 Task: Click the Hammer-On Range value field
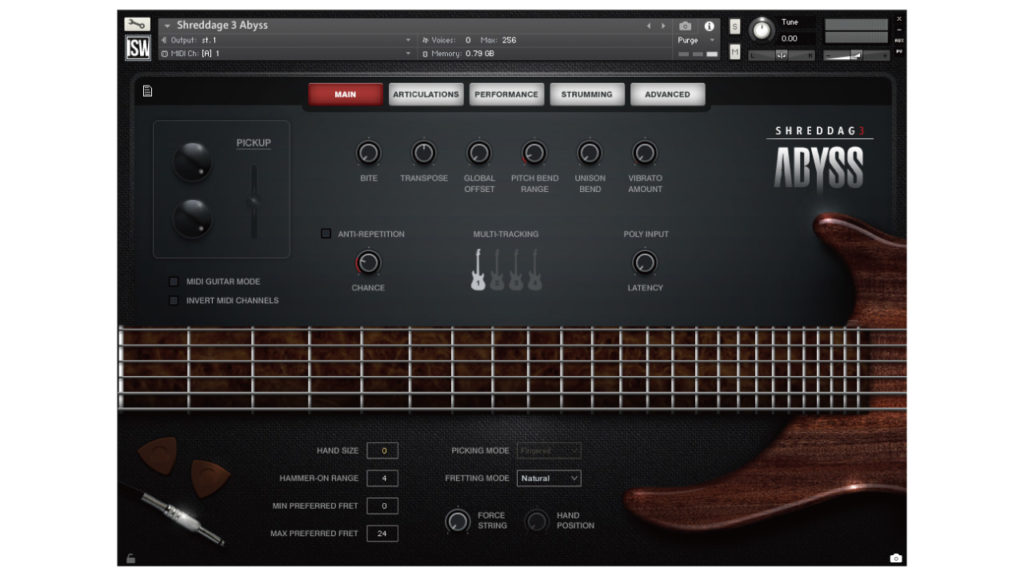point(383,478)
